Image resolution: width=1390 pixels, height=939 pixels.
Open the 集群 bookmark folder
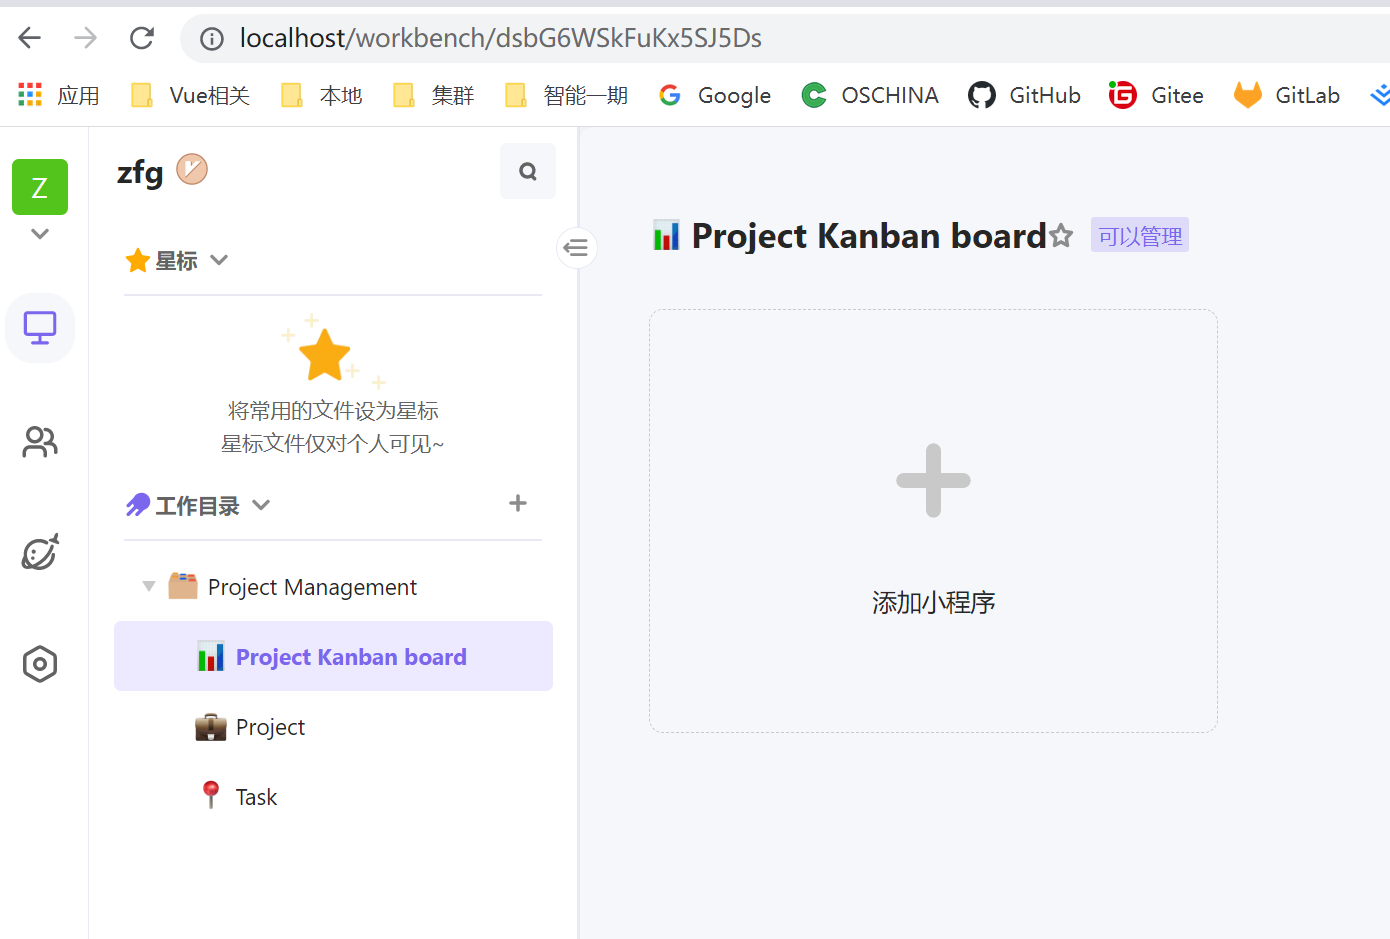pos(433,95)
